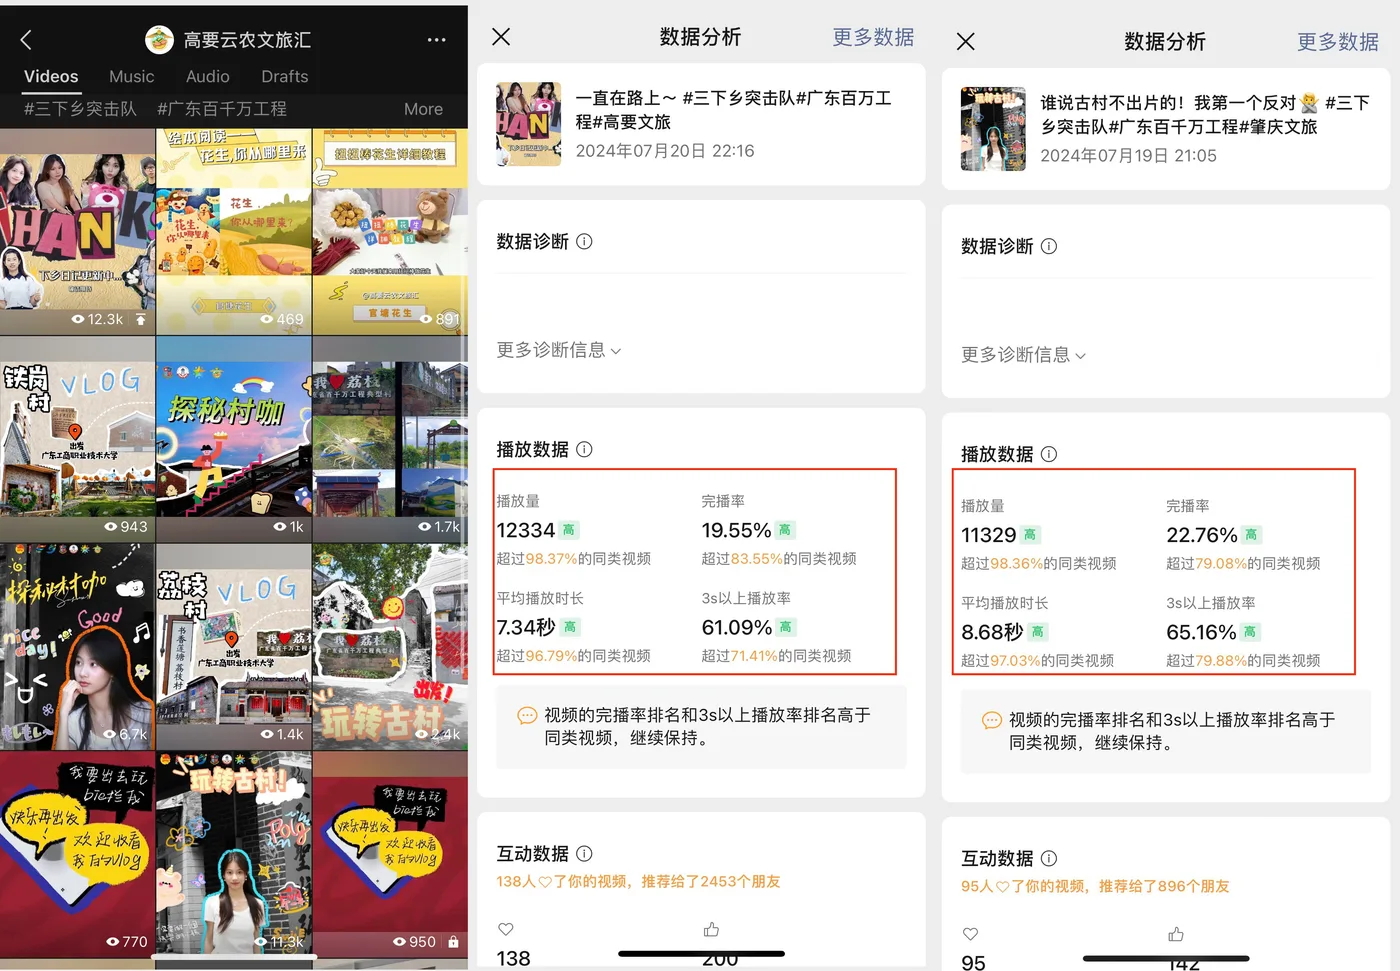
Task: Open the three-dot menu beside 高要云农文旅汇
Action: coord(436,40)
